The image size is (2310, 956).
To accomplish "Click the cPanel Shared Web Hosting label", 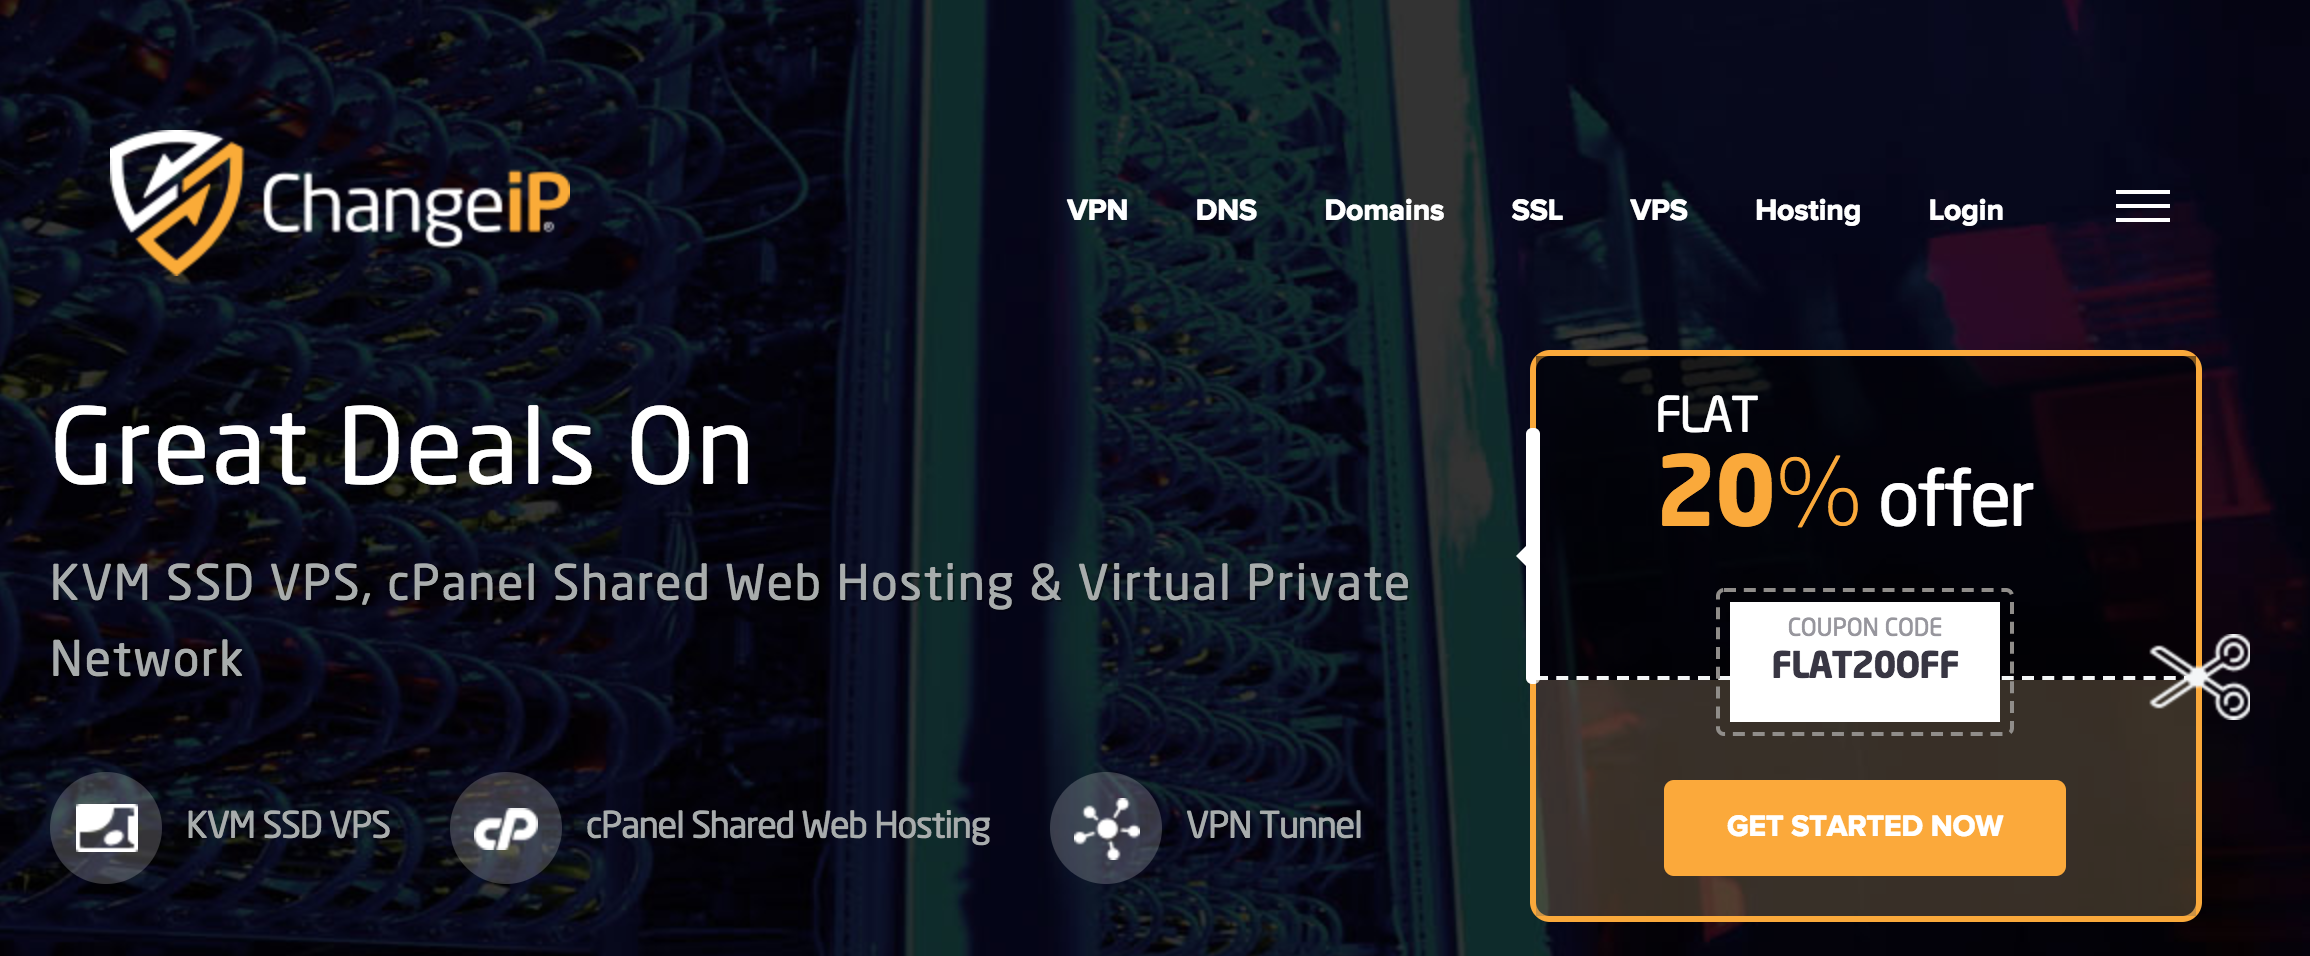I will pos(788,826).
